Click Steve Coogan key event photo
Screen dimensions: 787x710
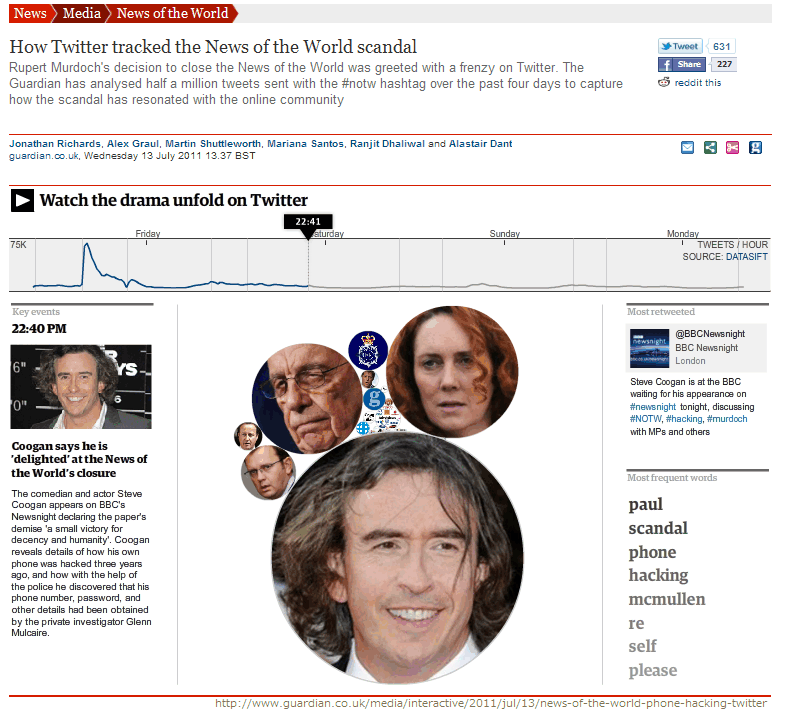pos(81,387)
